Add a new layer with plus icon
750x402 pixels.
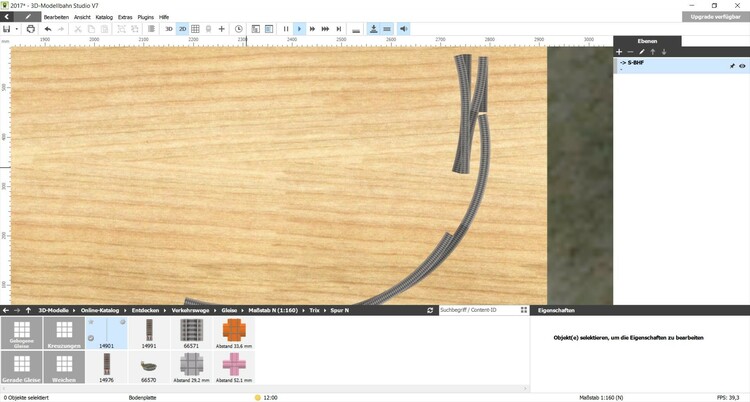click(619, 51)
